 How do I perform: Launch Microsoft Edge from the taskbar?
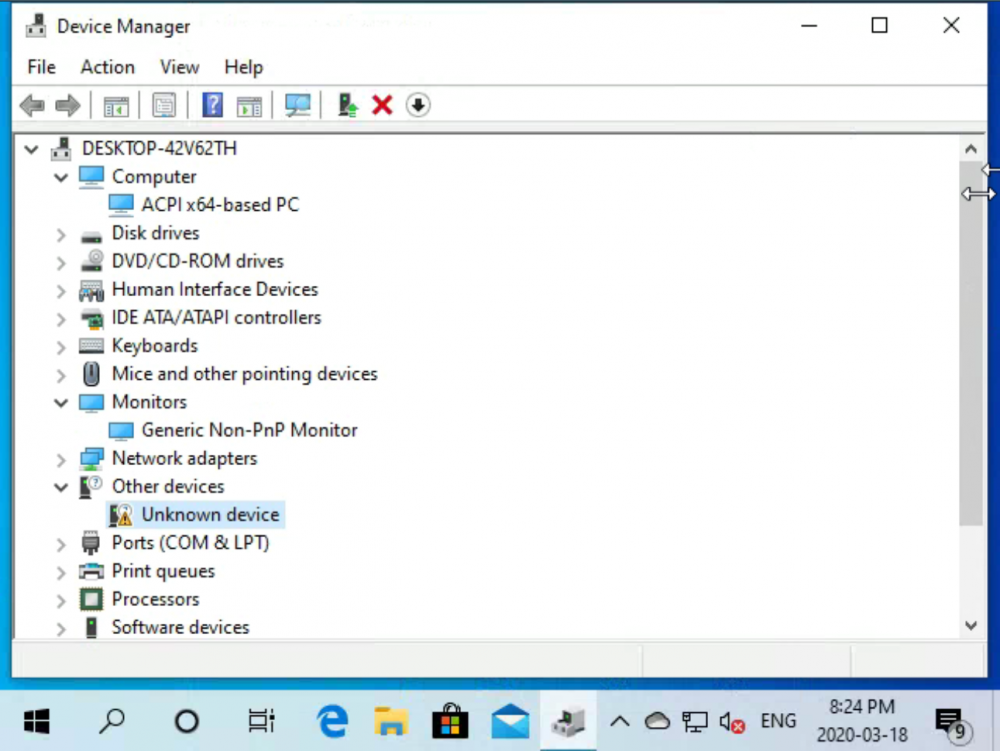point(332,722)
